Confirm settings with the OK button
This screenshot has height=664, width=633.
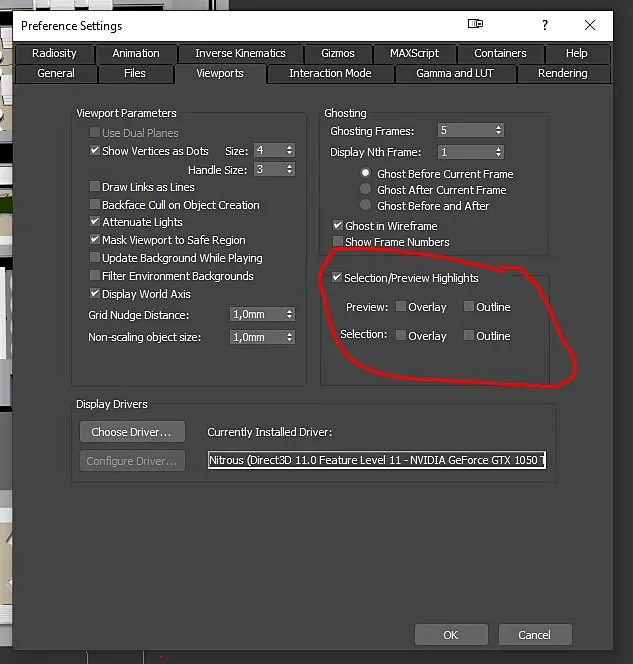click(x=451, y=634)
